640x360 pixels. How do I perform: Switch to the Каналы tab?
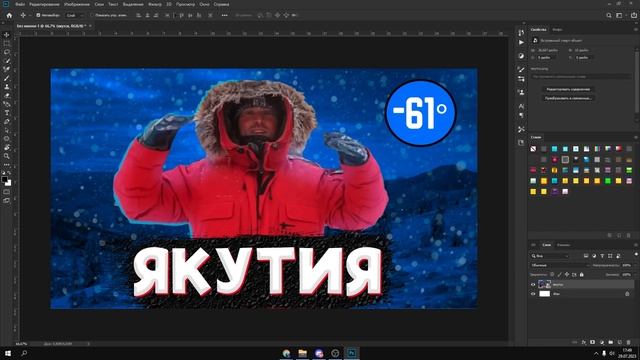click(564, 245)
